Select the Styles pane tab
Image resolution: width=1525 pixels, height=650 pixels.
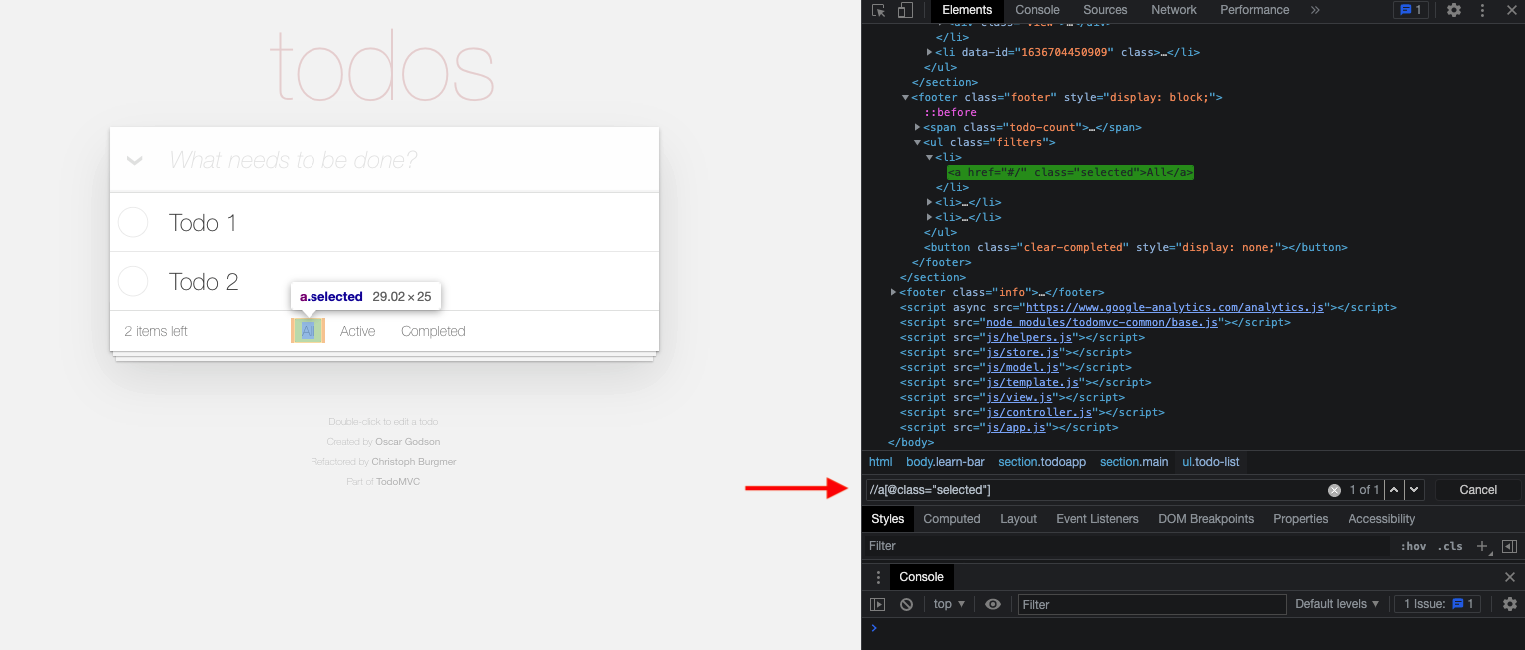[887, 519]
